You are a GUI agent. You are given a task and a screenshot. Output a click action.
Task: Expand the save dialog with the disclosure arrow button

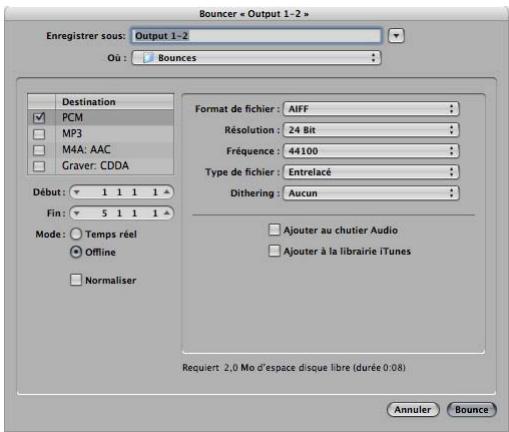396,36
